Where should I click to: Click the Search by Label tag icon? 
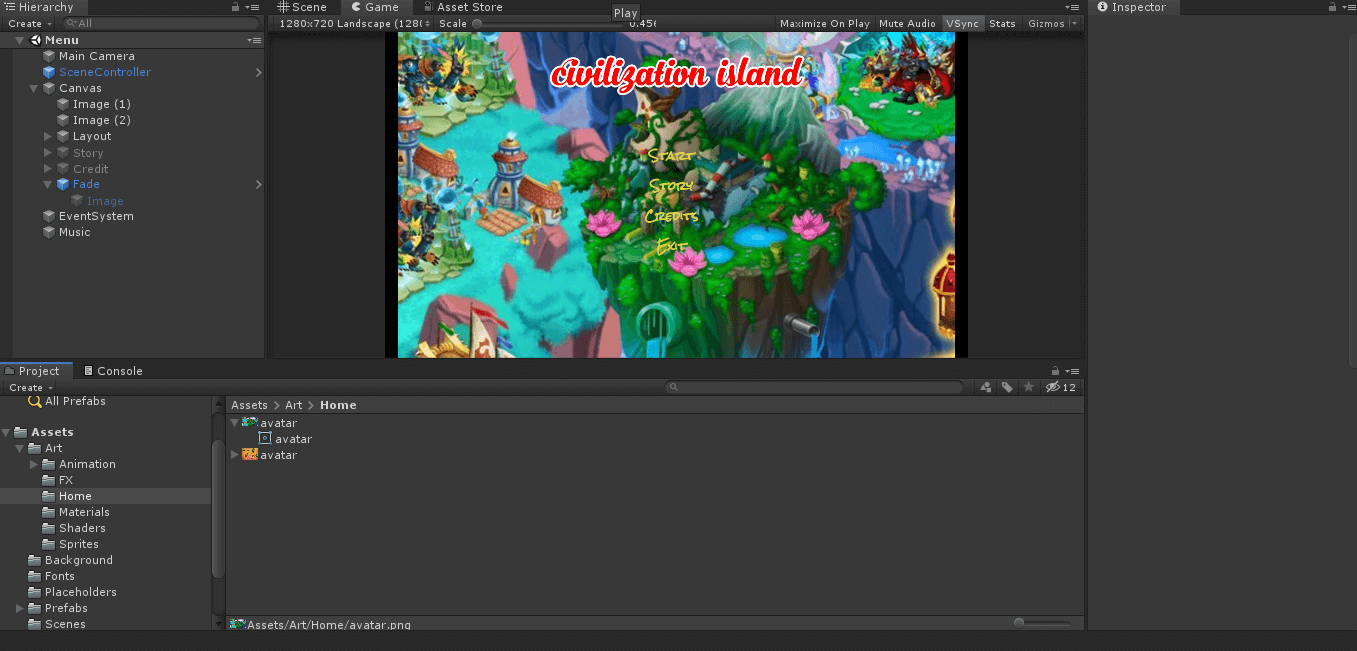click(x=1007, y=387)
